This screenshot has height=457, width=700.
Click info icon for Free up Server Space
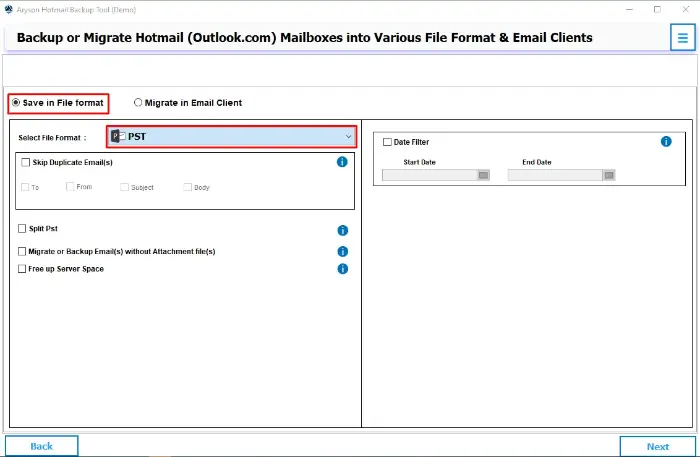(x=342, y=269)
